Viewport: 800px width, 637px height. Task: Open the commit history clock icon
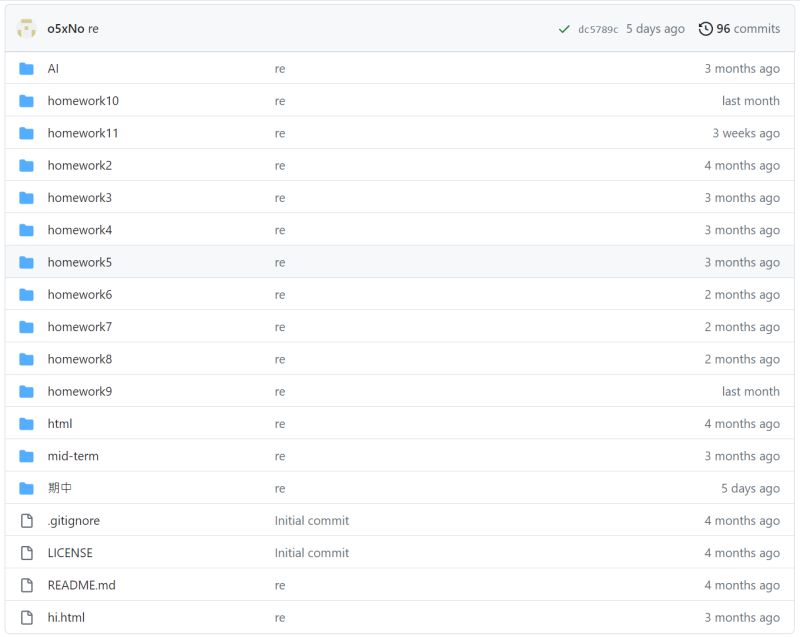point(705,28)
